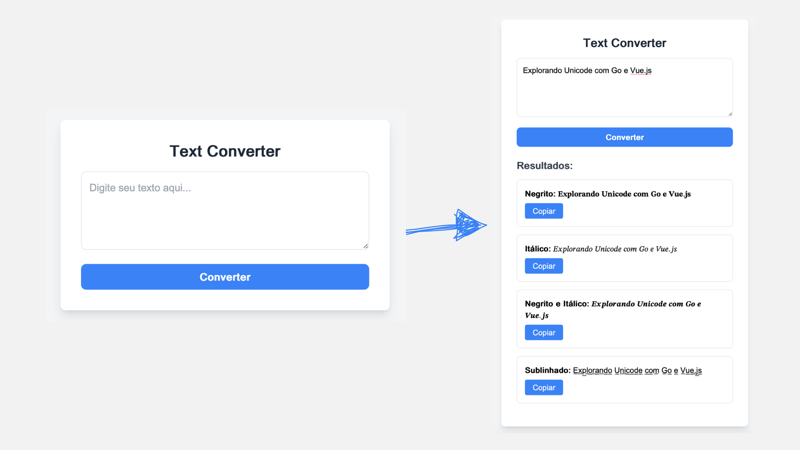Image resolution: width=800 pixels, height=450 pixels.
Task: Copy the Negrito result with its Copiar button
Action: pos(543,211)
